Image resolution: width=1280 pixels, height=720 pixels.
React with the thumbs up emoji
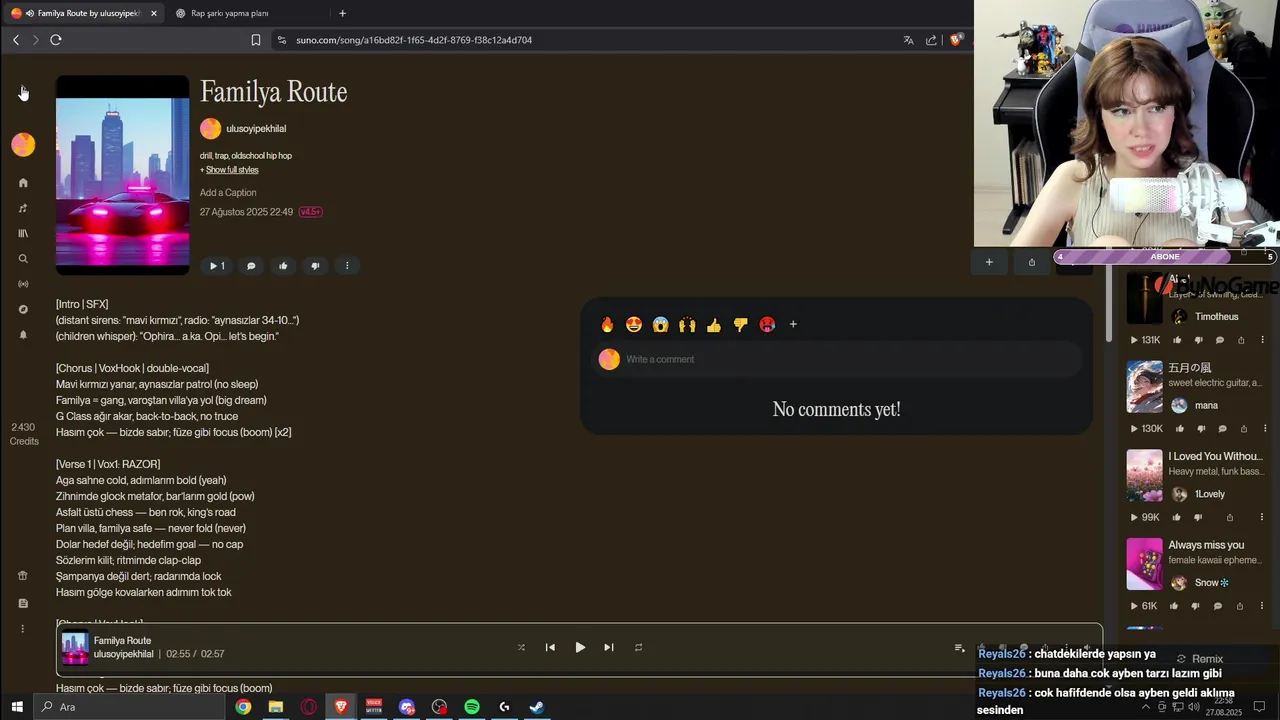click(x=714, y=324)
